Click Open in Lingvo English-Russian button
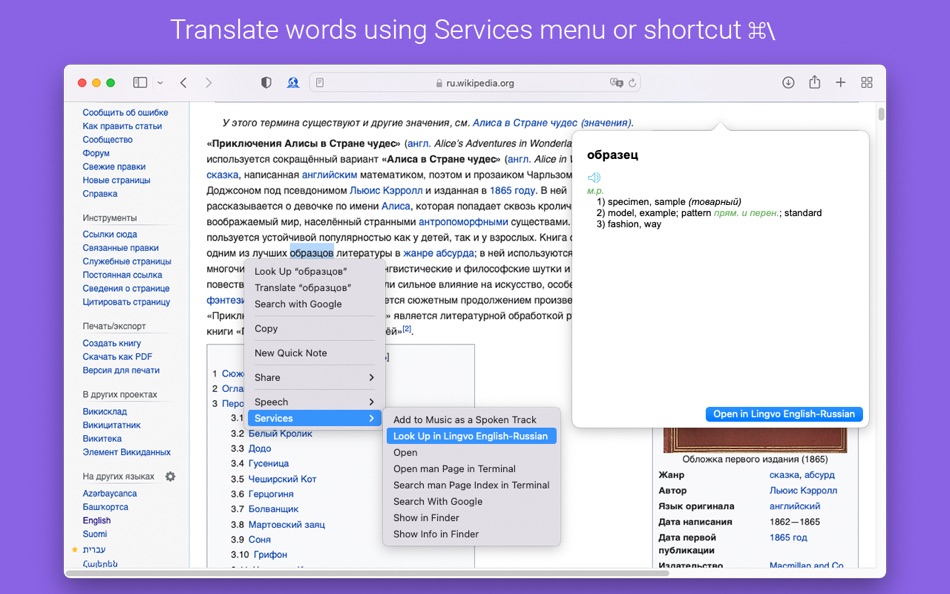This screenshot has height=594, width=950. [x=784, y=414]
